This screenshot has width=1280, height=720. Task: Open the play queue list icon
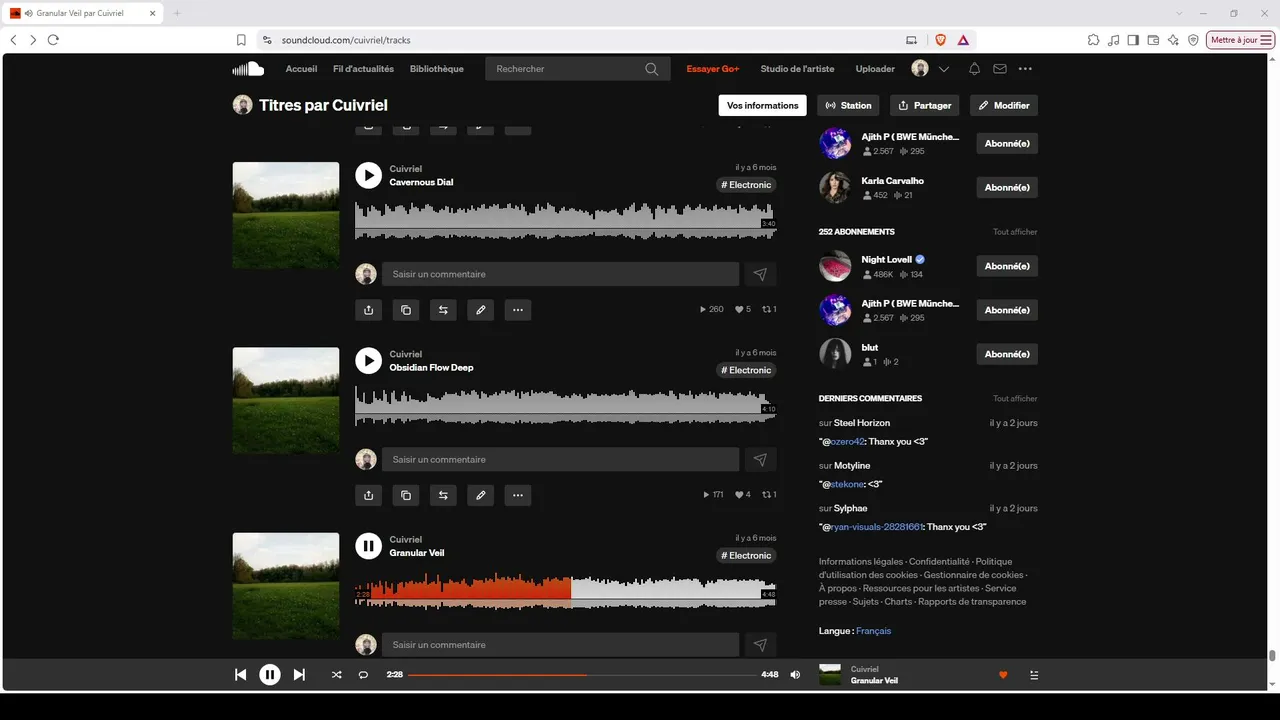(x=1034, y=675)
